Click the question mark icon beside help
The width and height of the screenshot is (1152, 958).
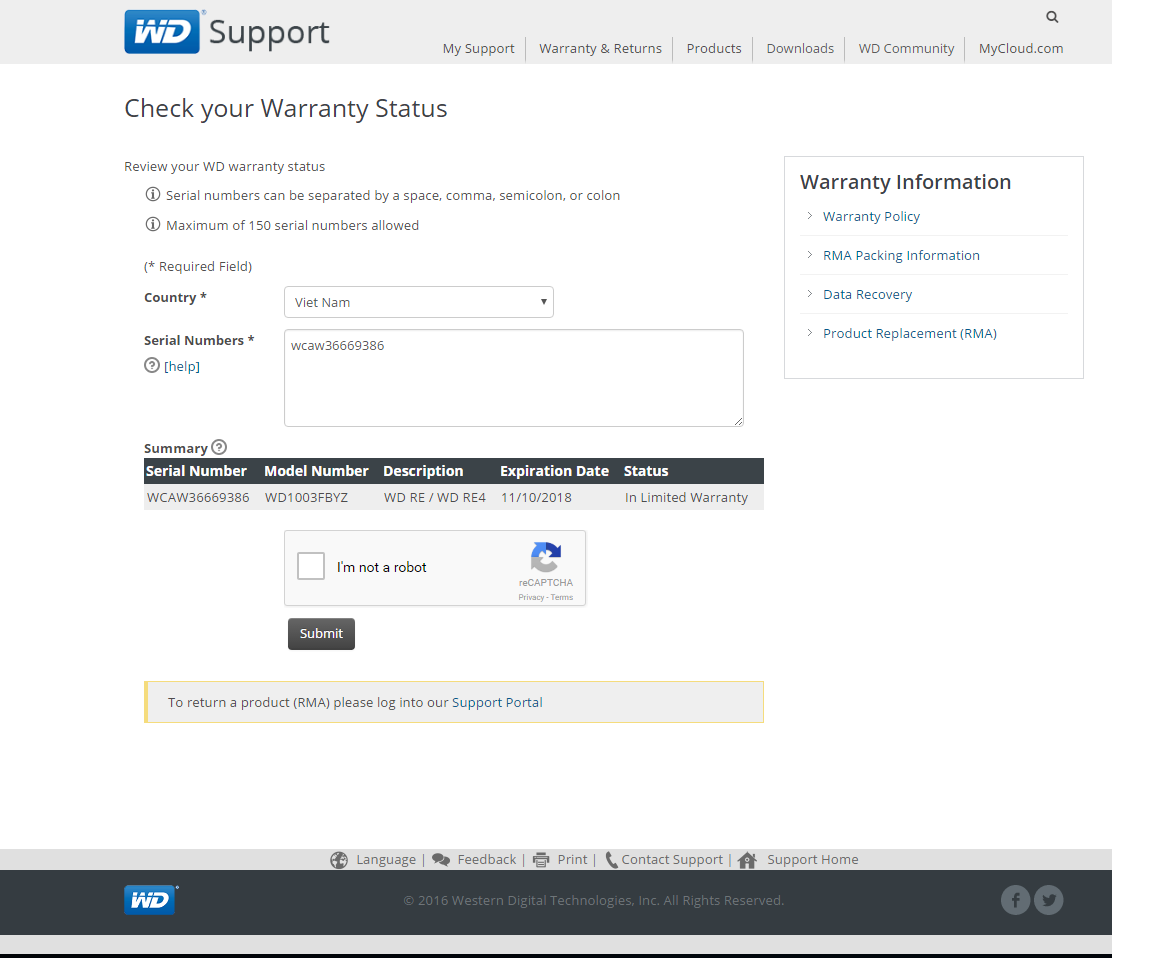tap(152, 365)
